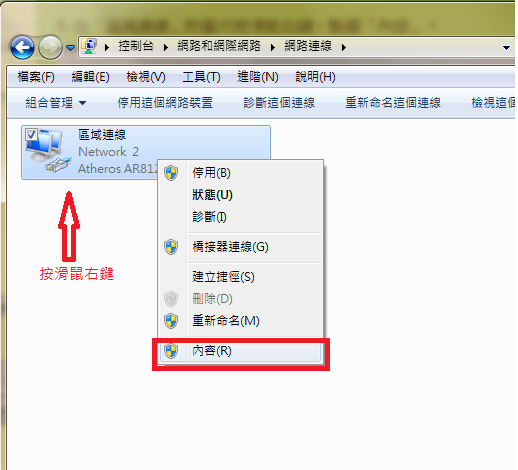Uncheck the 區域連線 selection checkbox
Viewport: 518px width, 470px height.
(x=31, y=135)
